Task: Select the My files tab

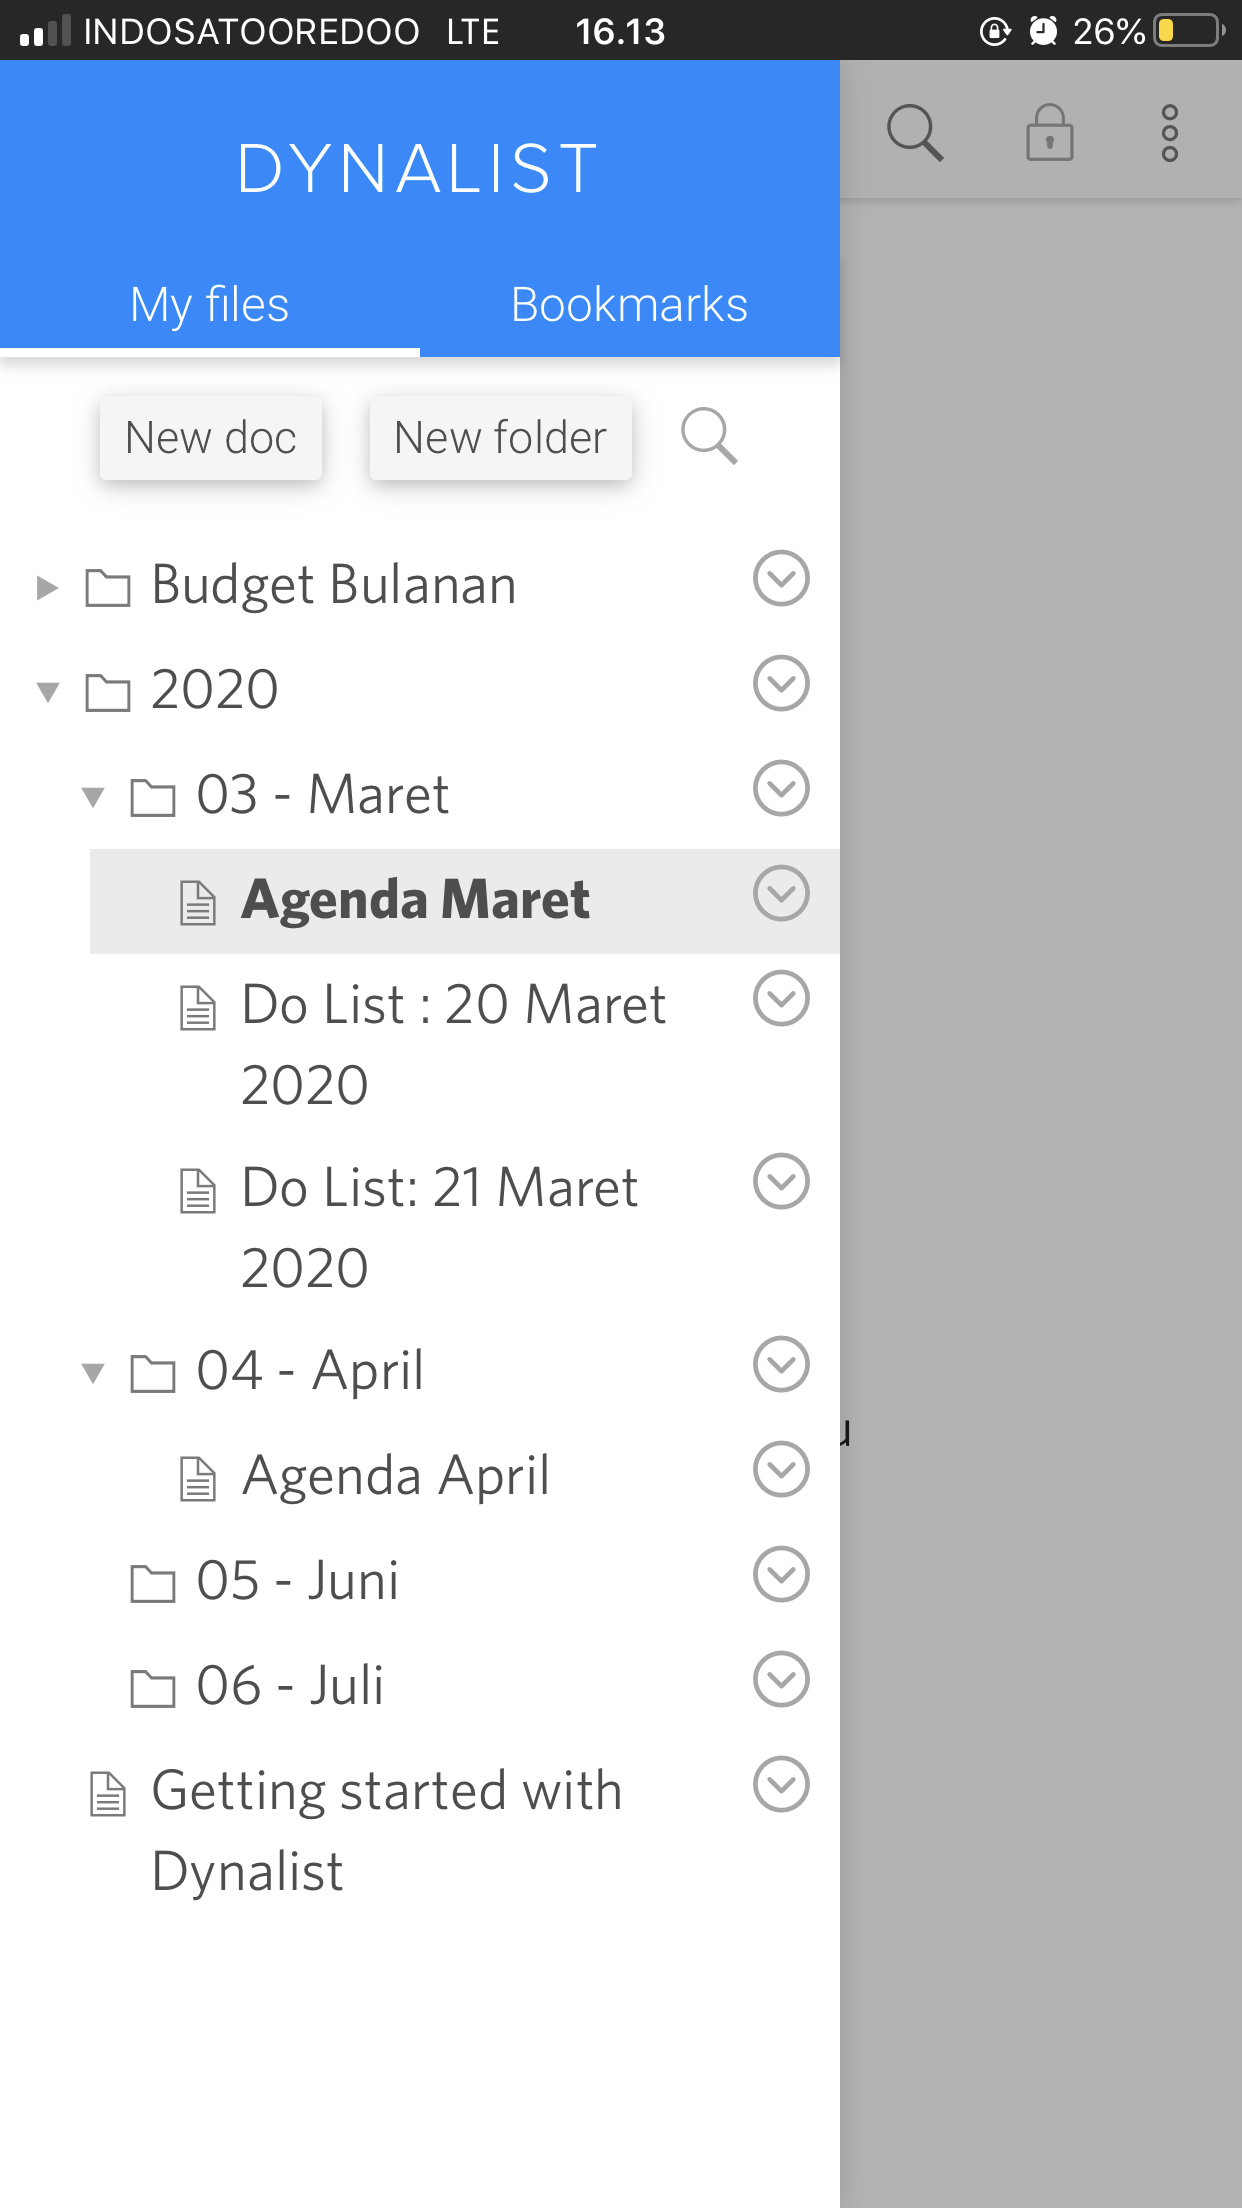Action: click(209, 305)
